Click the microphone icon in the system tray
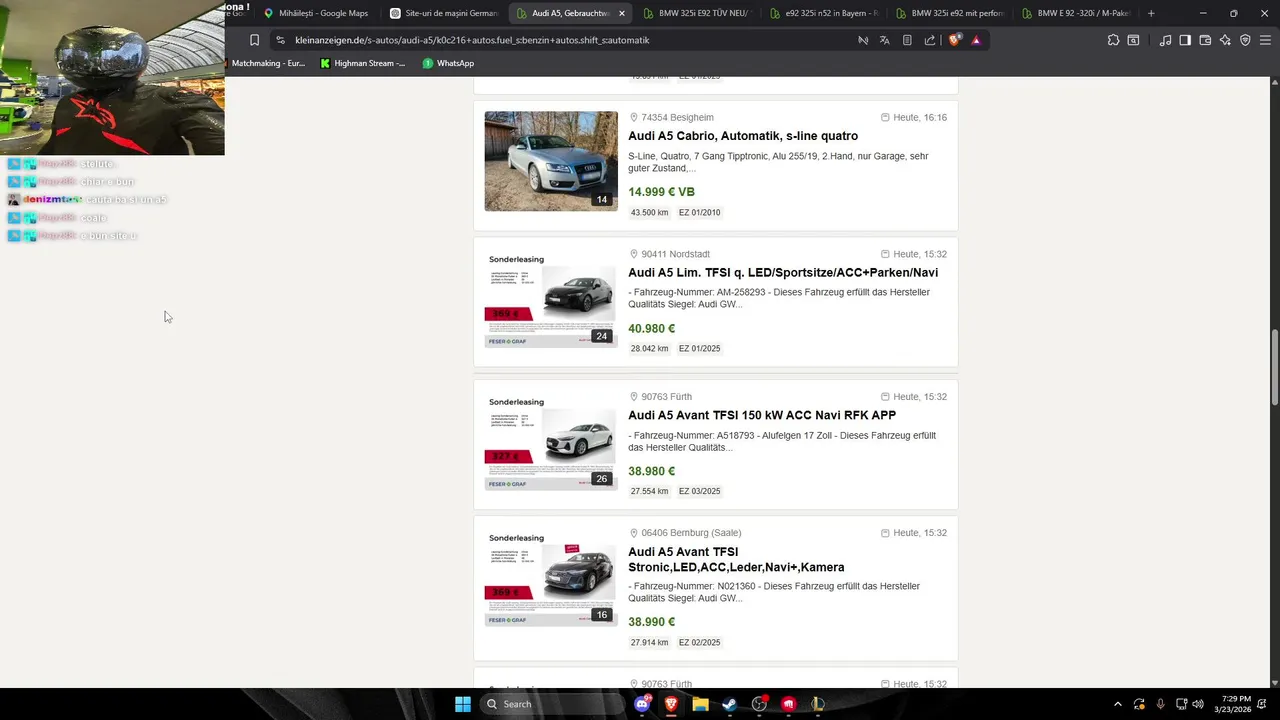Image resolution: width=1280 pixels, height=720 pixels. [1160, 704]
